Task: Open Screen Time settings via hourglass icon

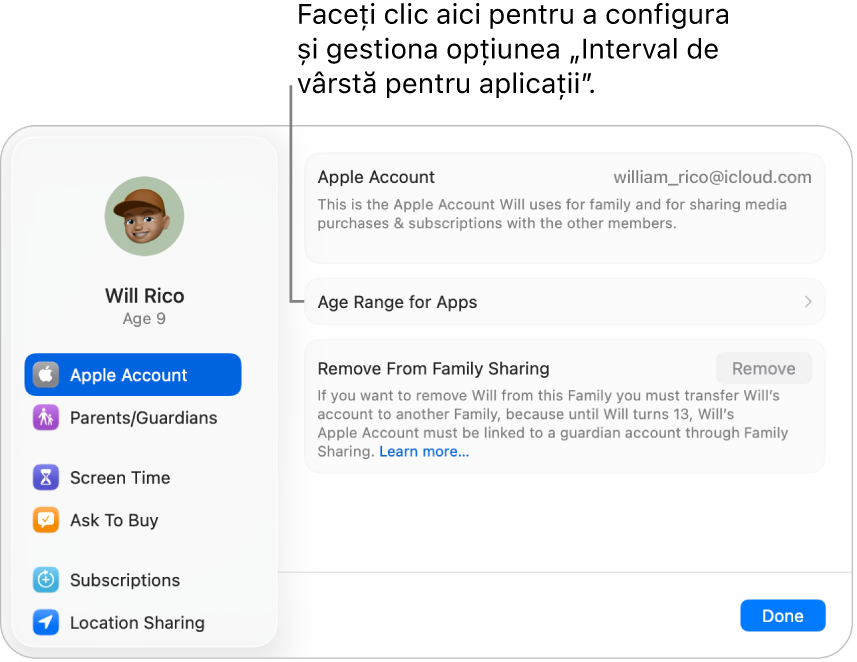Action: (x=46, y=477)
